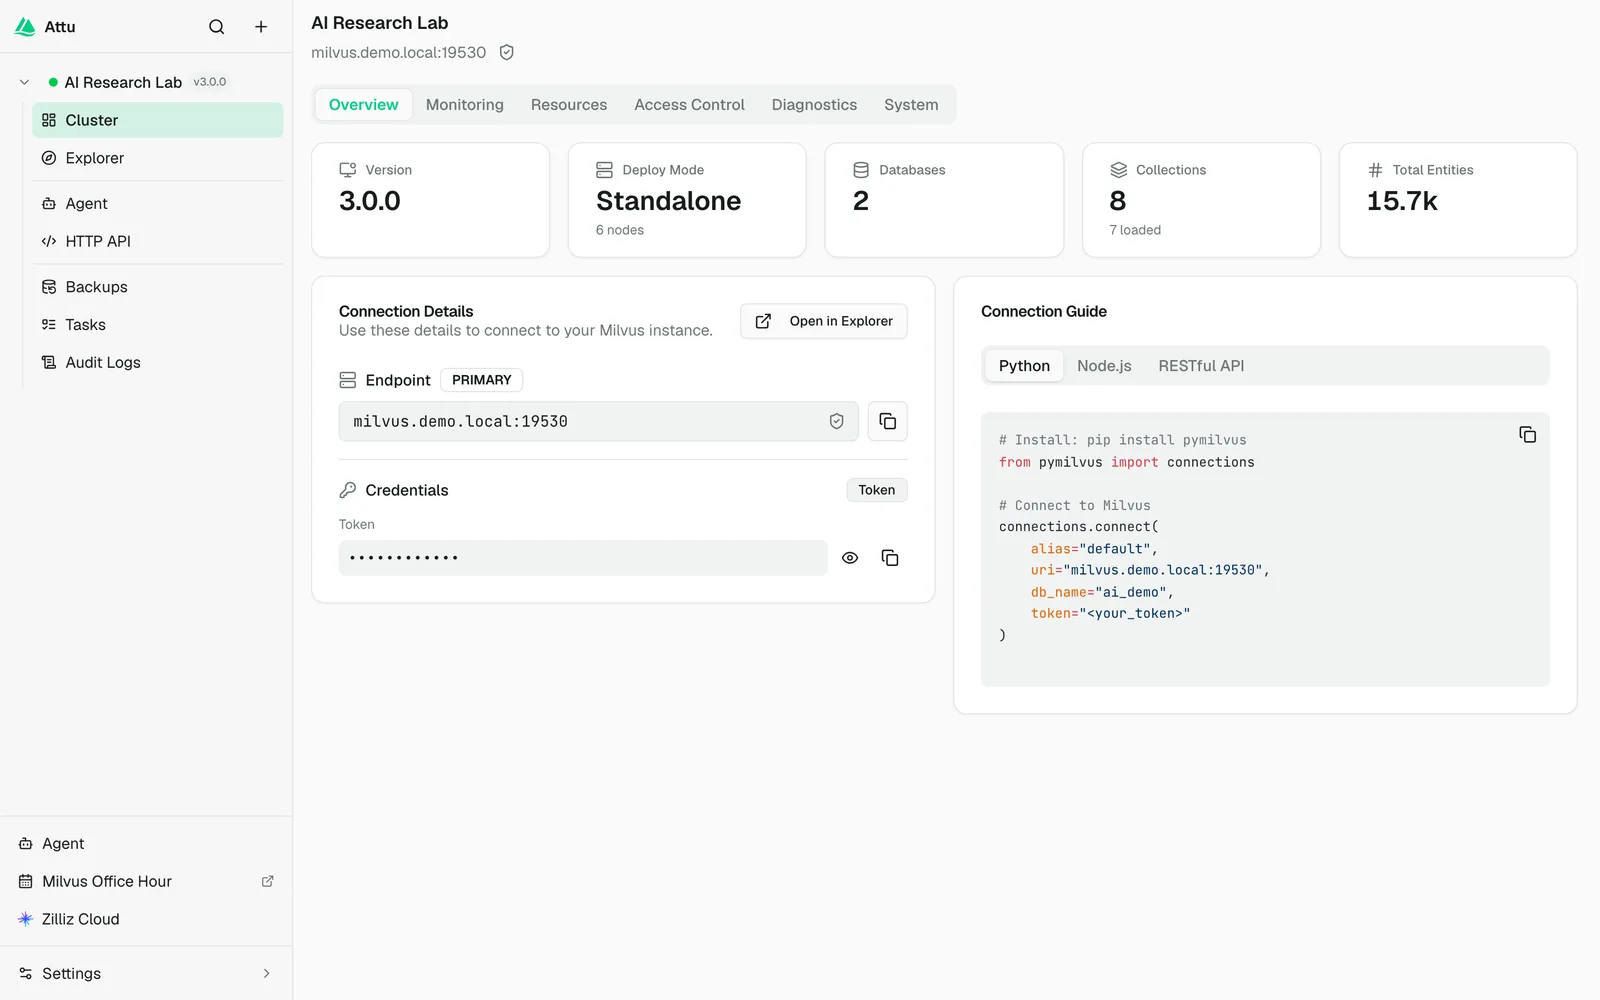1600x1000 pixels.
Task: Select the Overview tab
Action: pyautogui.click(x=364, y=104)
